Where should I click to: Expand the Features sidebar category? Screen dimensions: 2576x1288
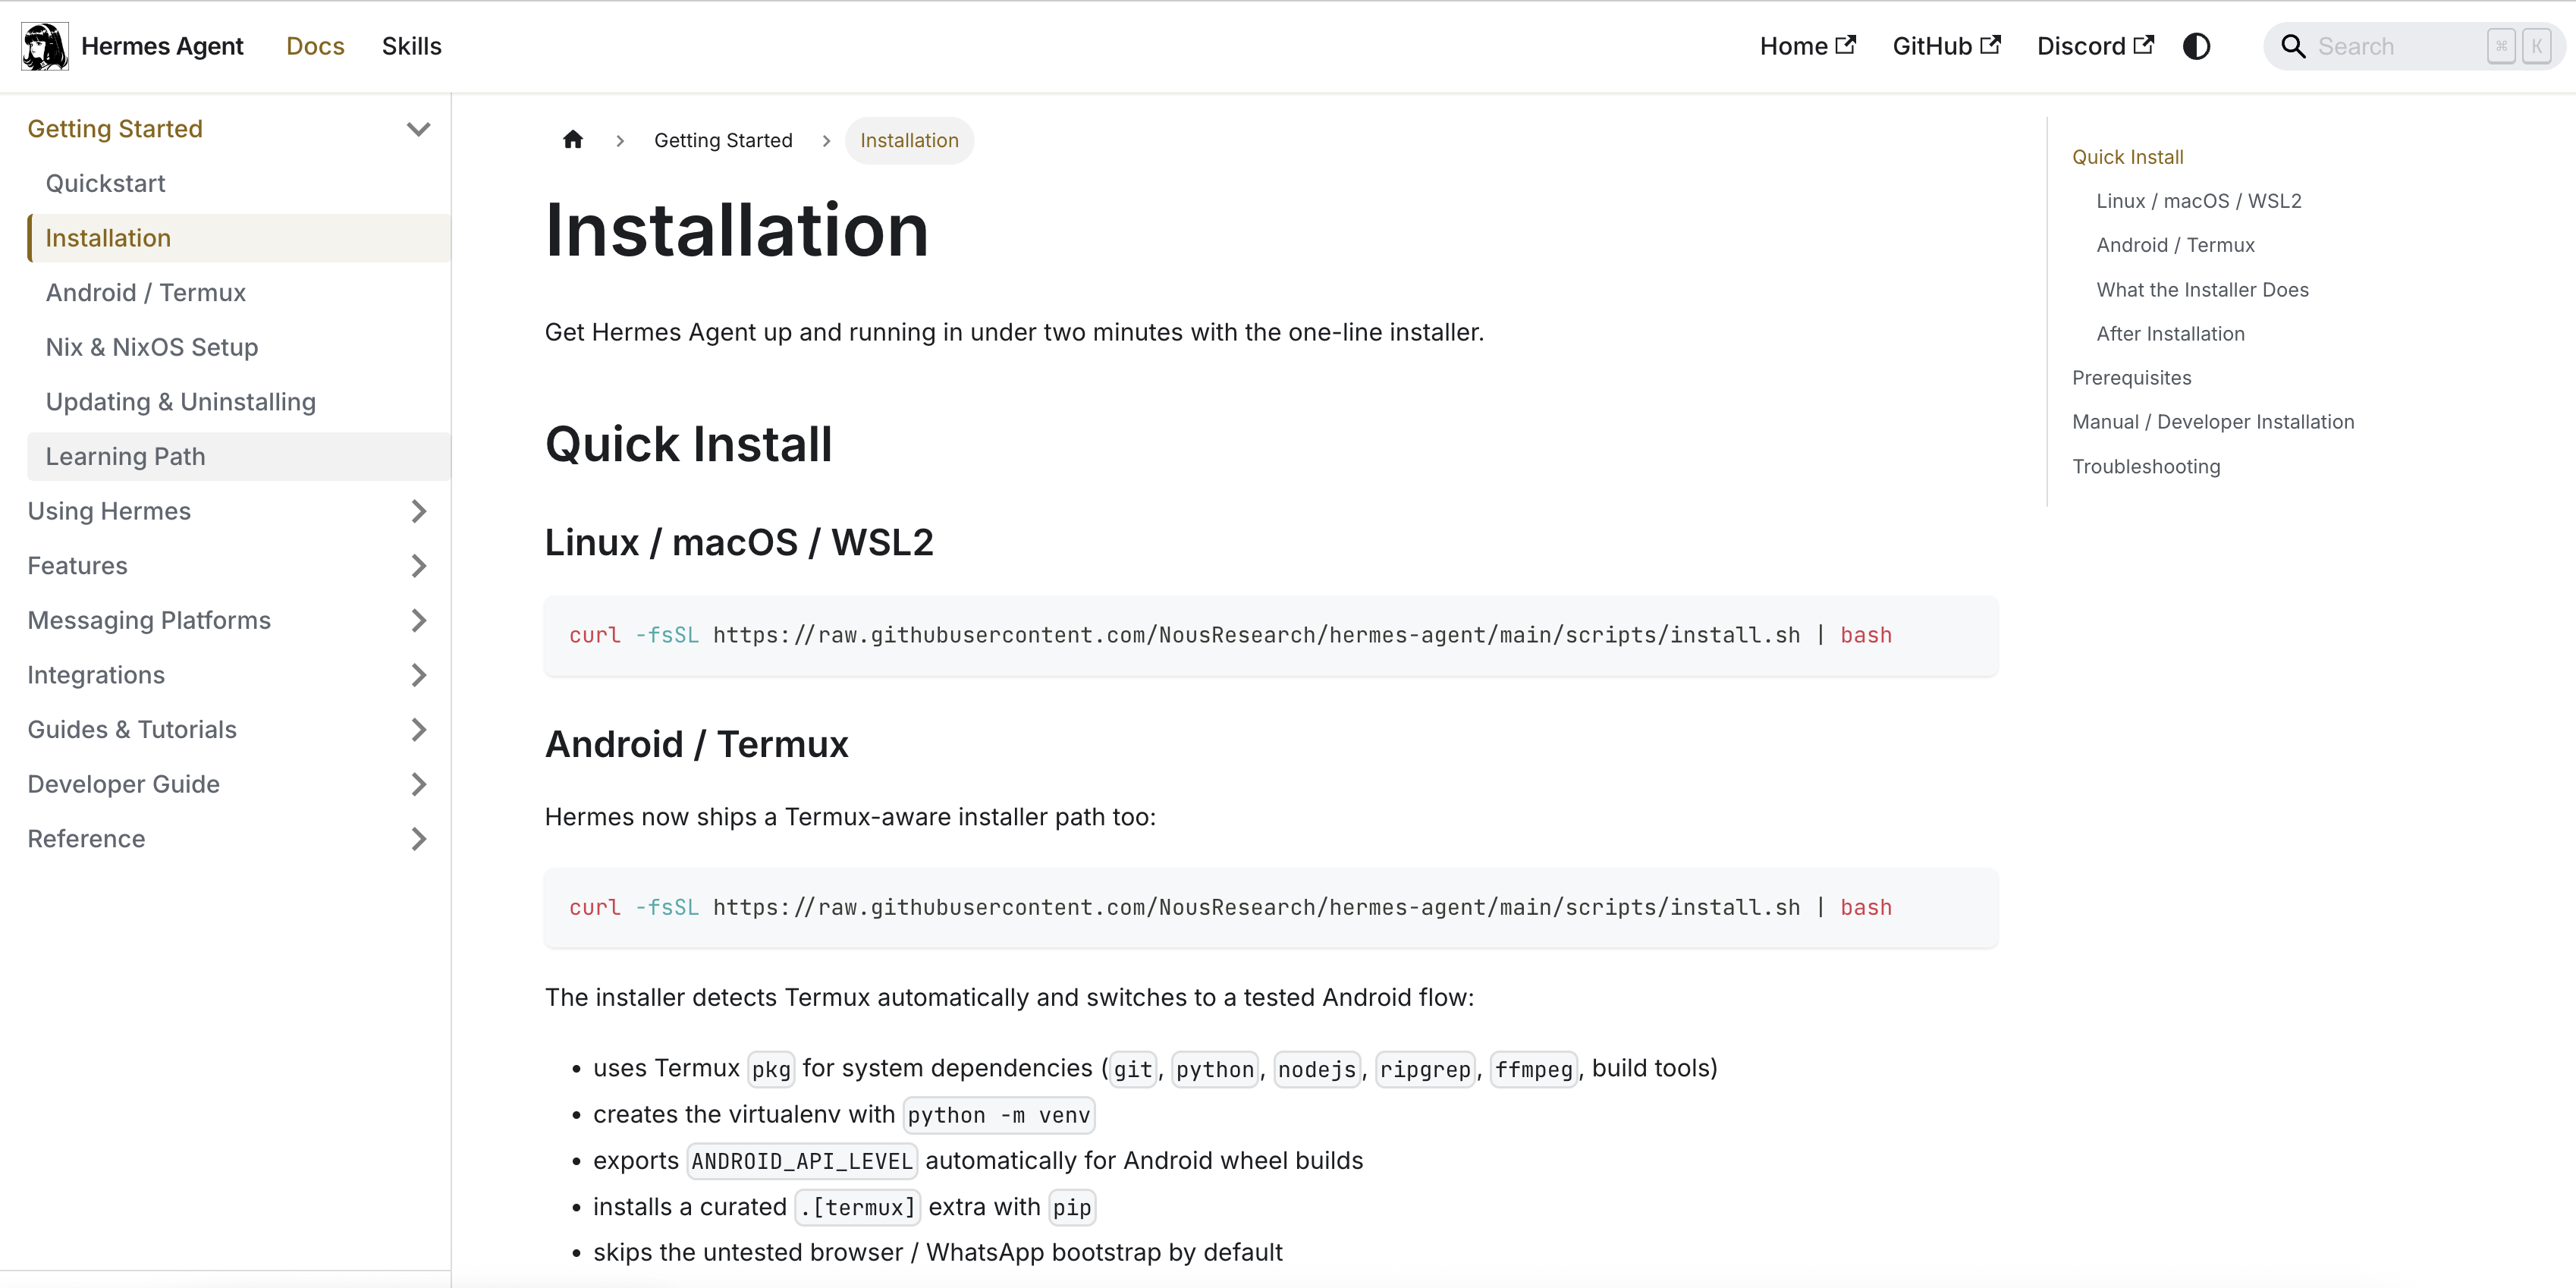click(x=418, y=566)
